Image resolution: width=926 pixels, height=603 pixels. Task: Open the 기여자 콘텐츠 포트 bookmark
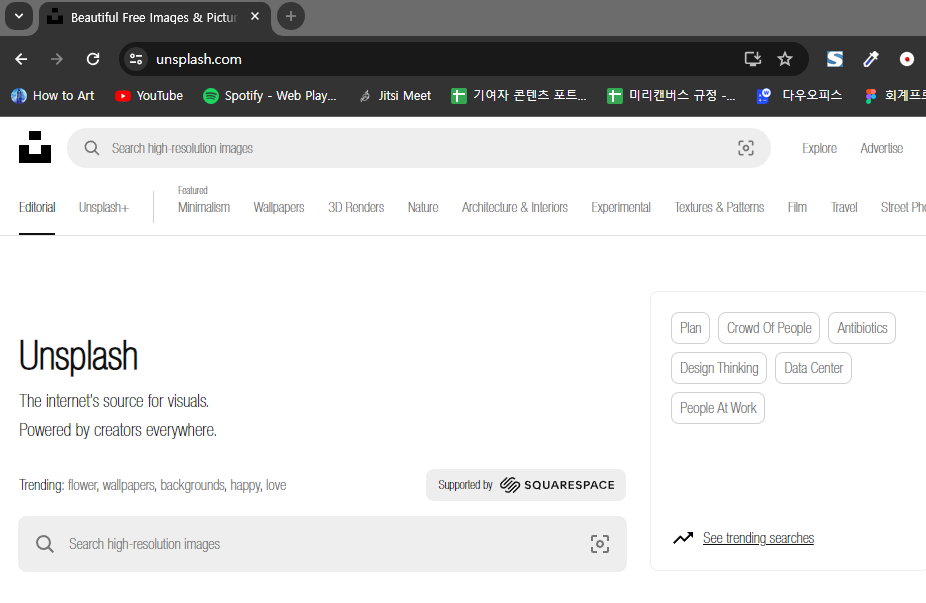pyautogui.click(x=519, y=96)
